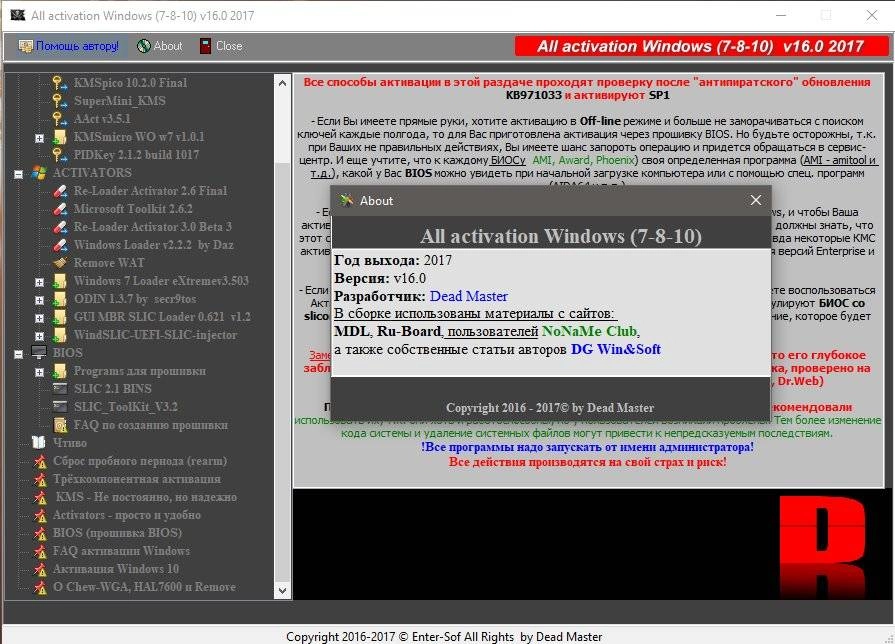Click the MDL text in About dialog

[352, 331]
